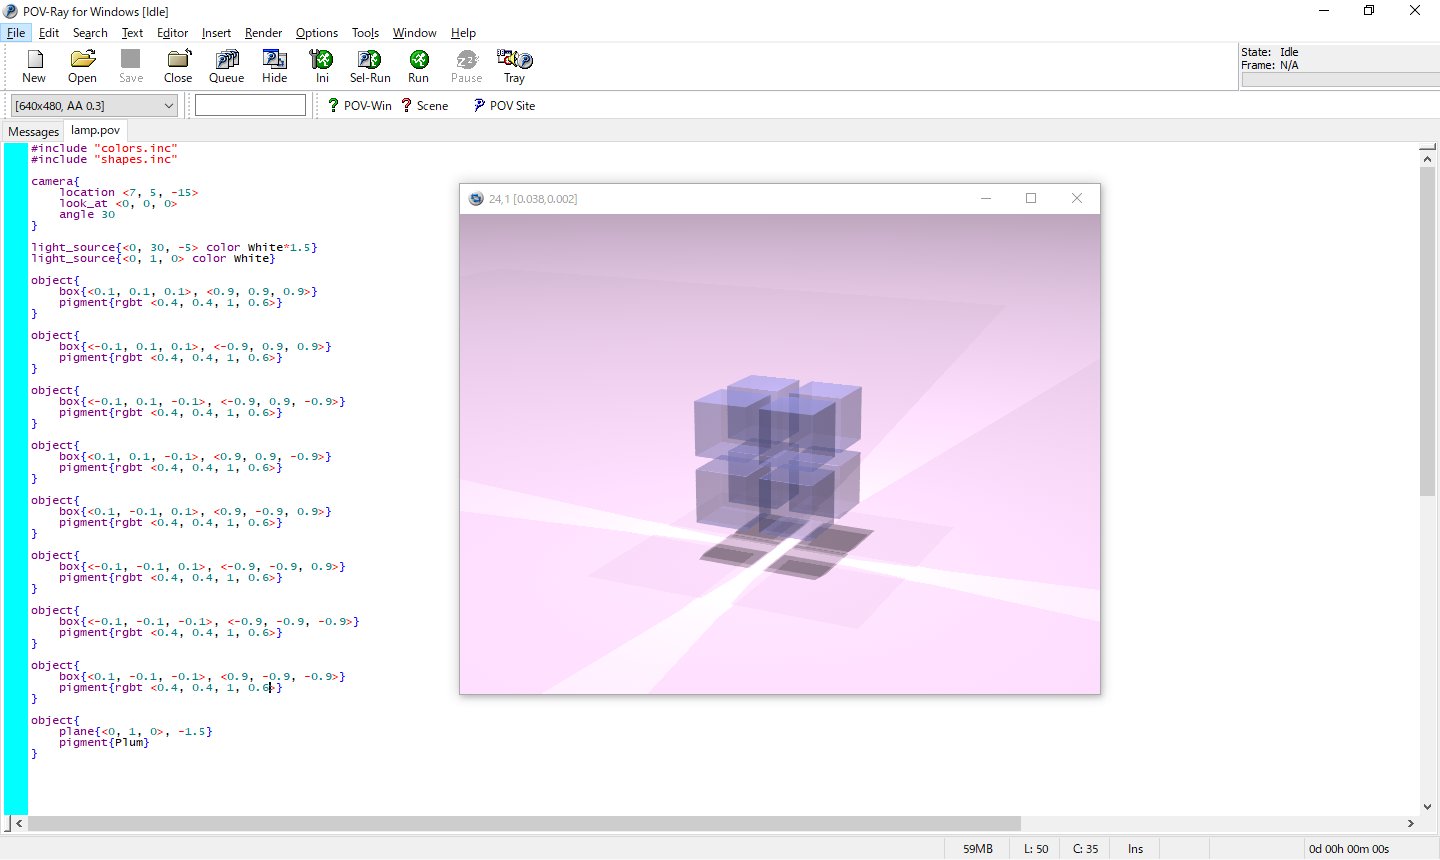
Task: Click the editor's vertical scrollbar down arrow
Action: [1427, 807]
